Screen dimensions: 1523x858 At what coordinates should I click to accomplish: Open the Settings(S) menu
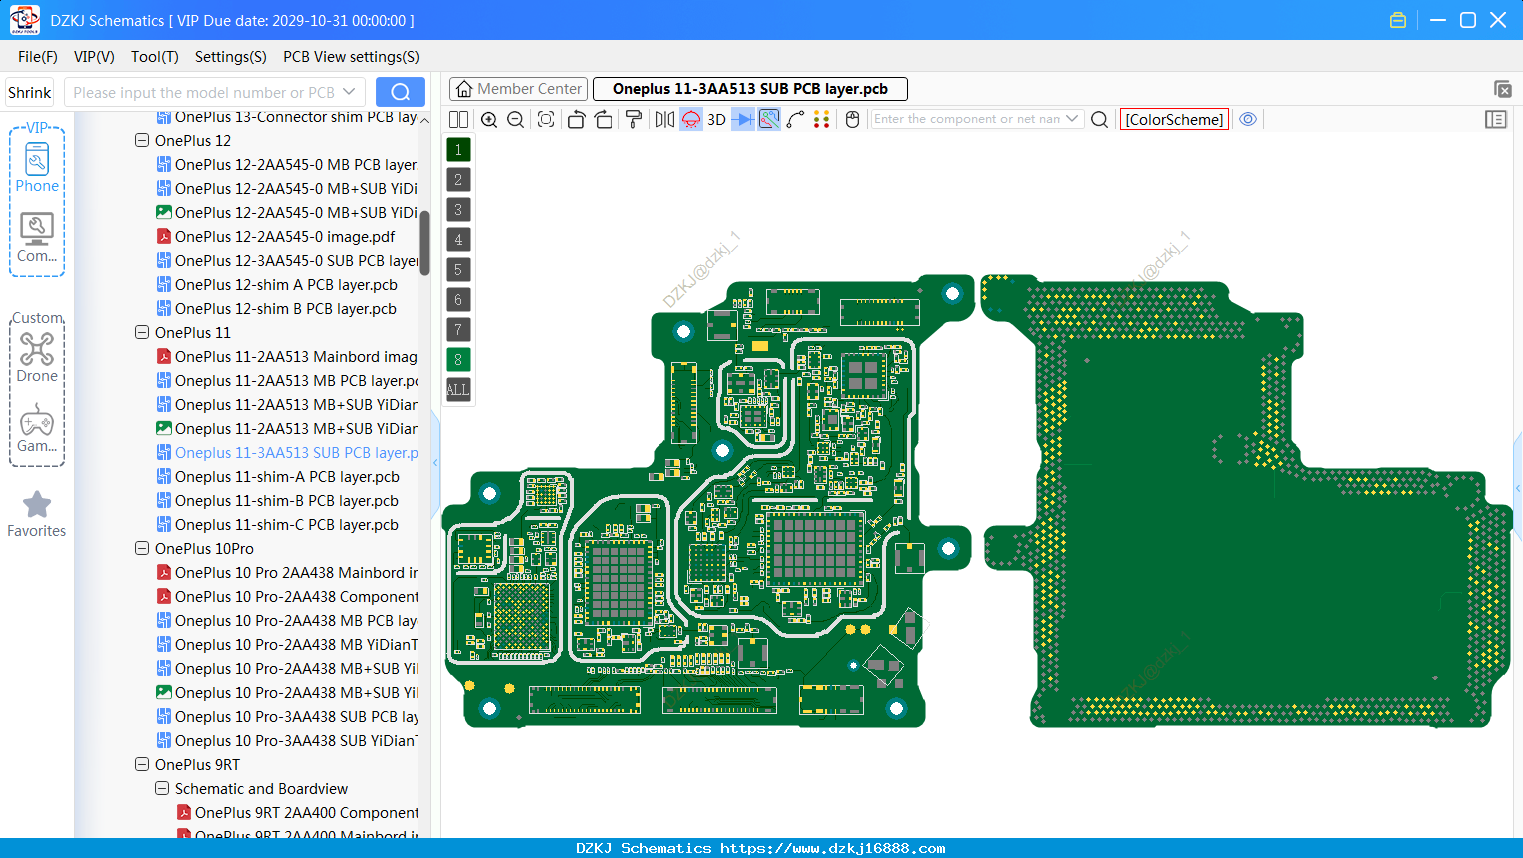pyautogui.click(x=231, y=57)
